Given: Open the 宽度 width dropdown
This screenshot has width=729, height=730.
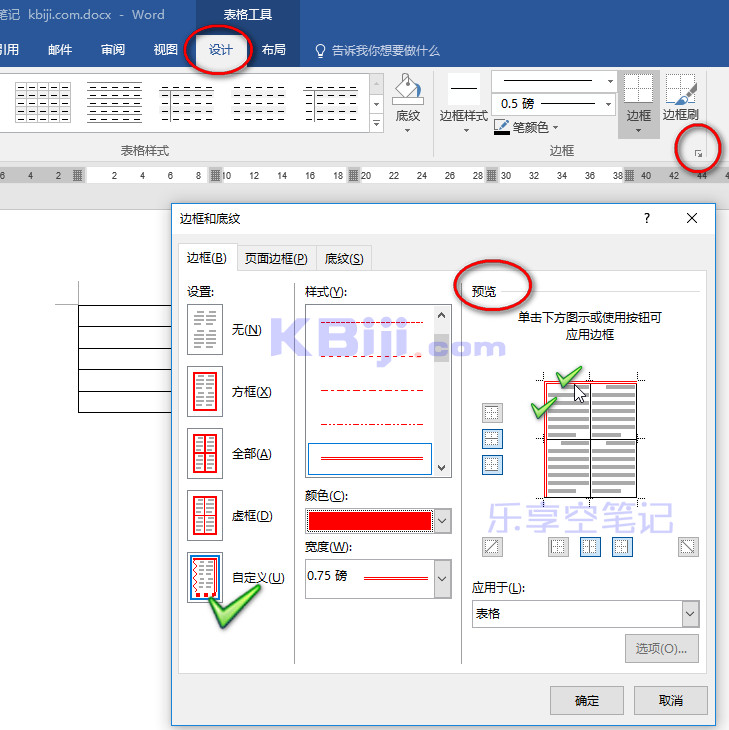Looking at the screenshot, I should pyautogui.click(x=442, y=578).
